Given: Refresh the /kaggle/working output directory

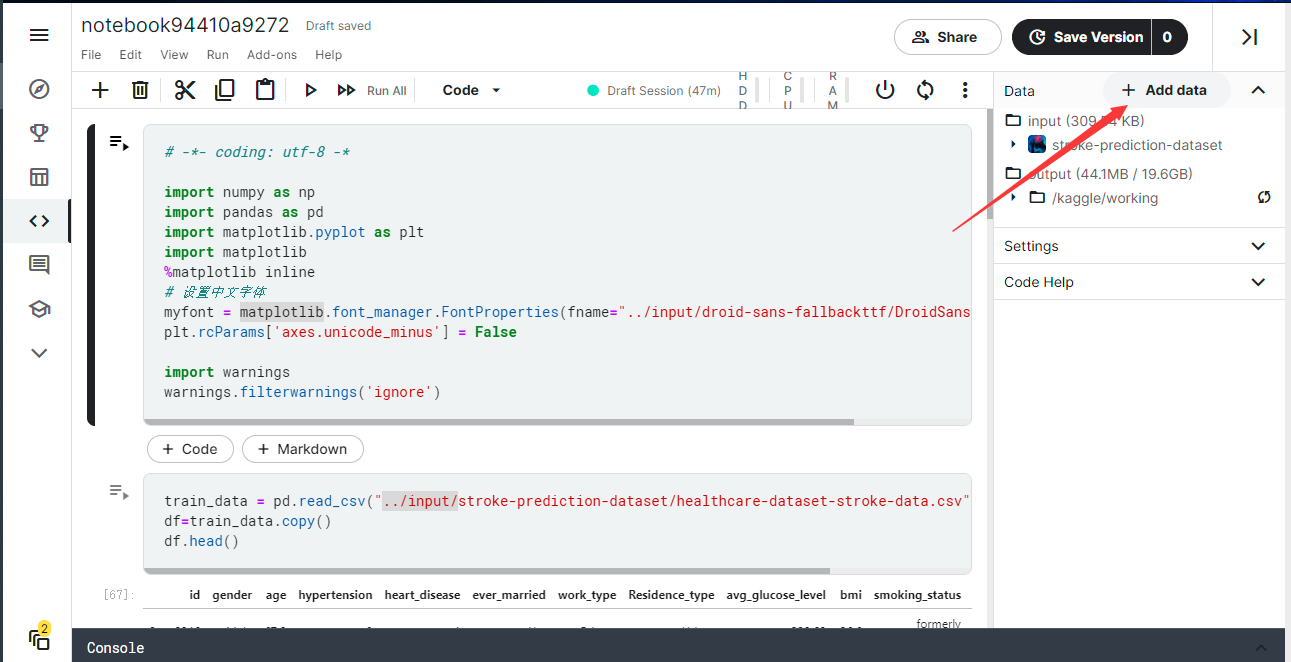Looking at the screenshot, I should point(1264,198).
